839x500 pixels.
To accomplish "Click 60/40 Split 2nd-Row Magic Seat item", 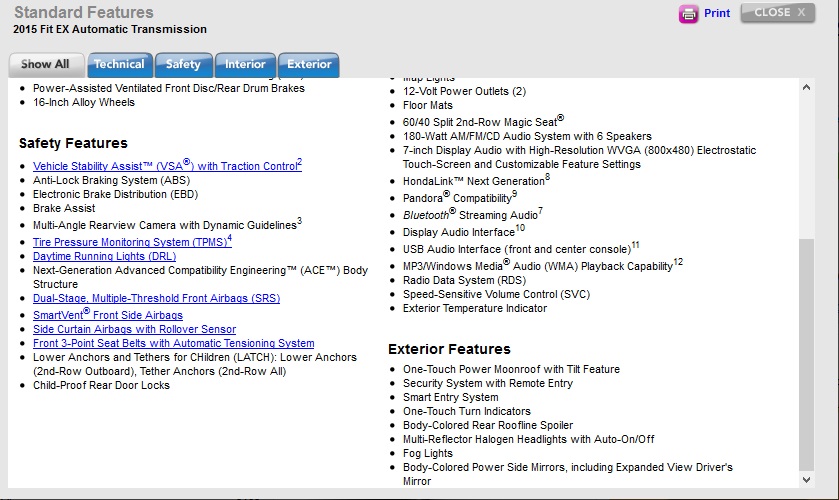I will click(483, 122).
